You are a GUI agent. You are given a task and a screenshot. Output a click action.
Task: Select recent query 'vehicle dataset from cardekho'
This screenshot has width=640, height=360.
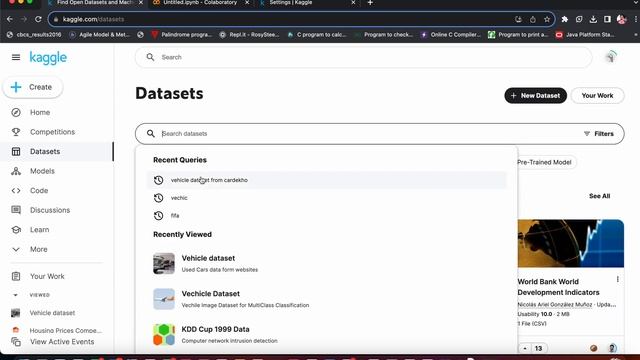(x=327, y=180)
